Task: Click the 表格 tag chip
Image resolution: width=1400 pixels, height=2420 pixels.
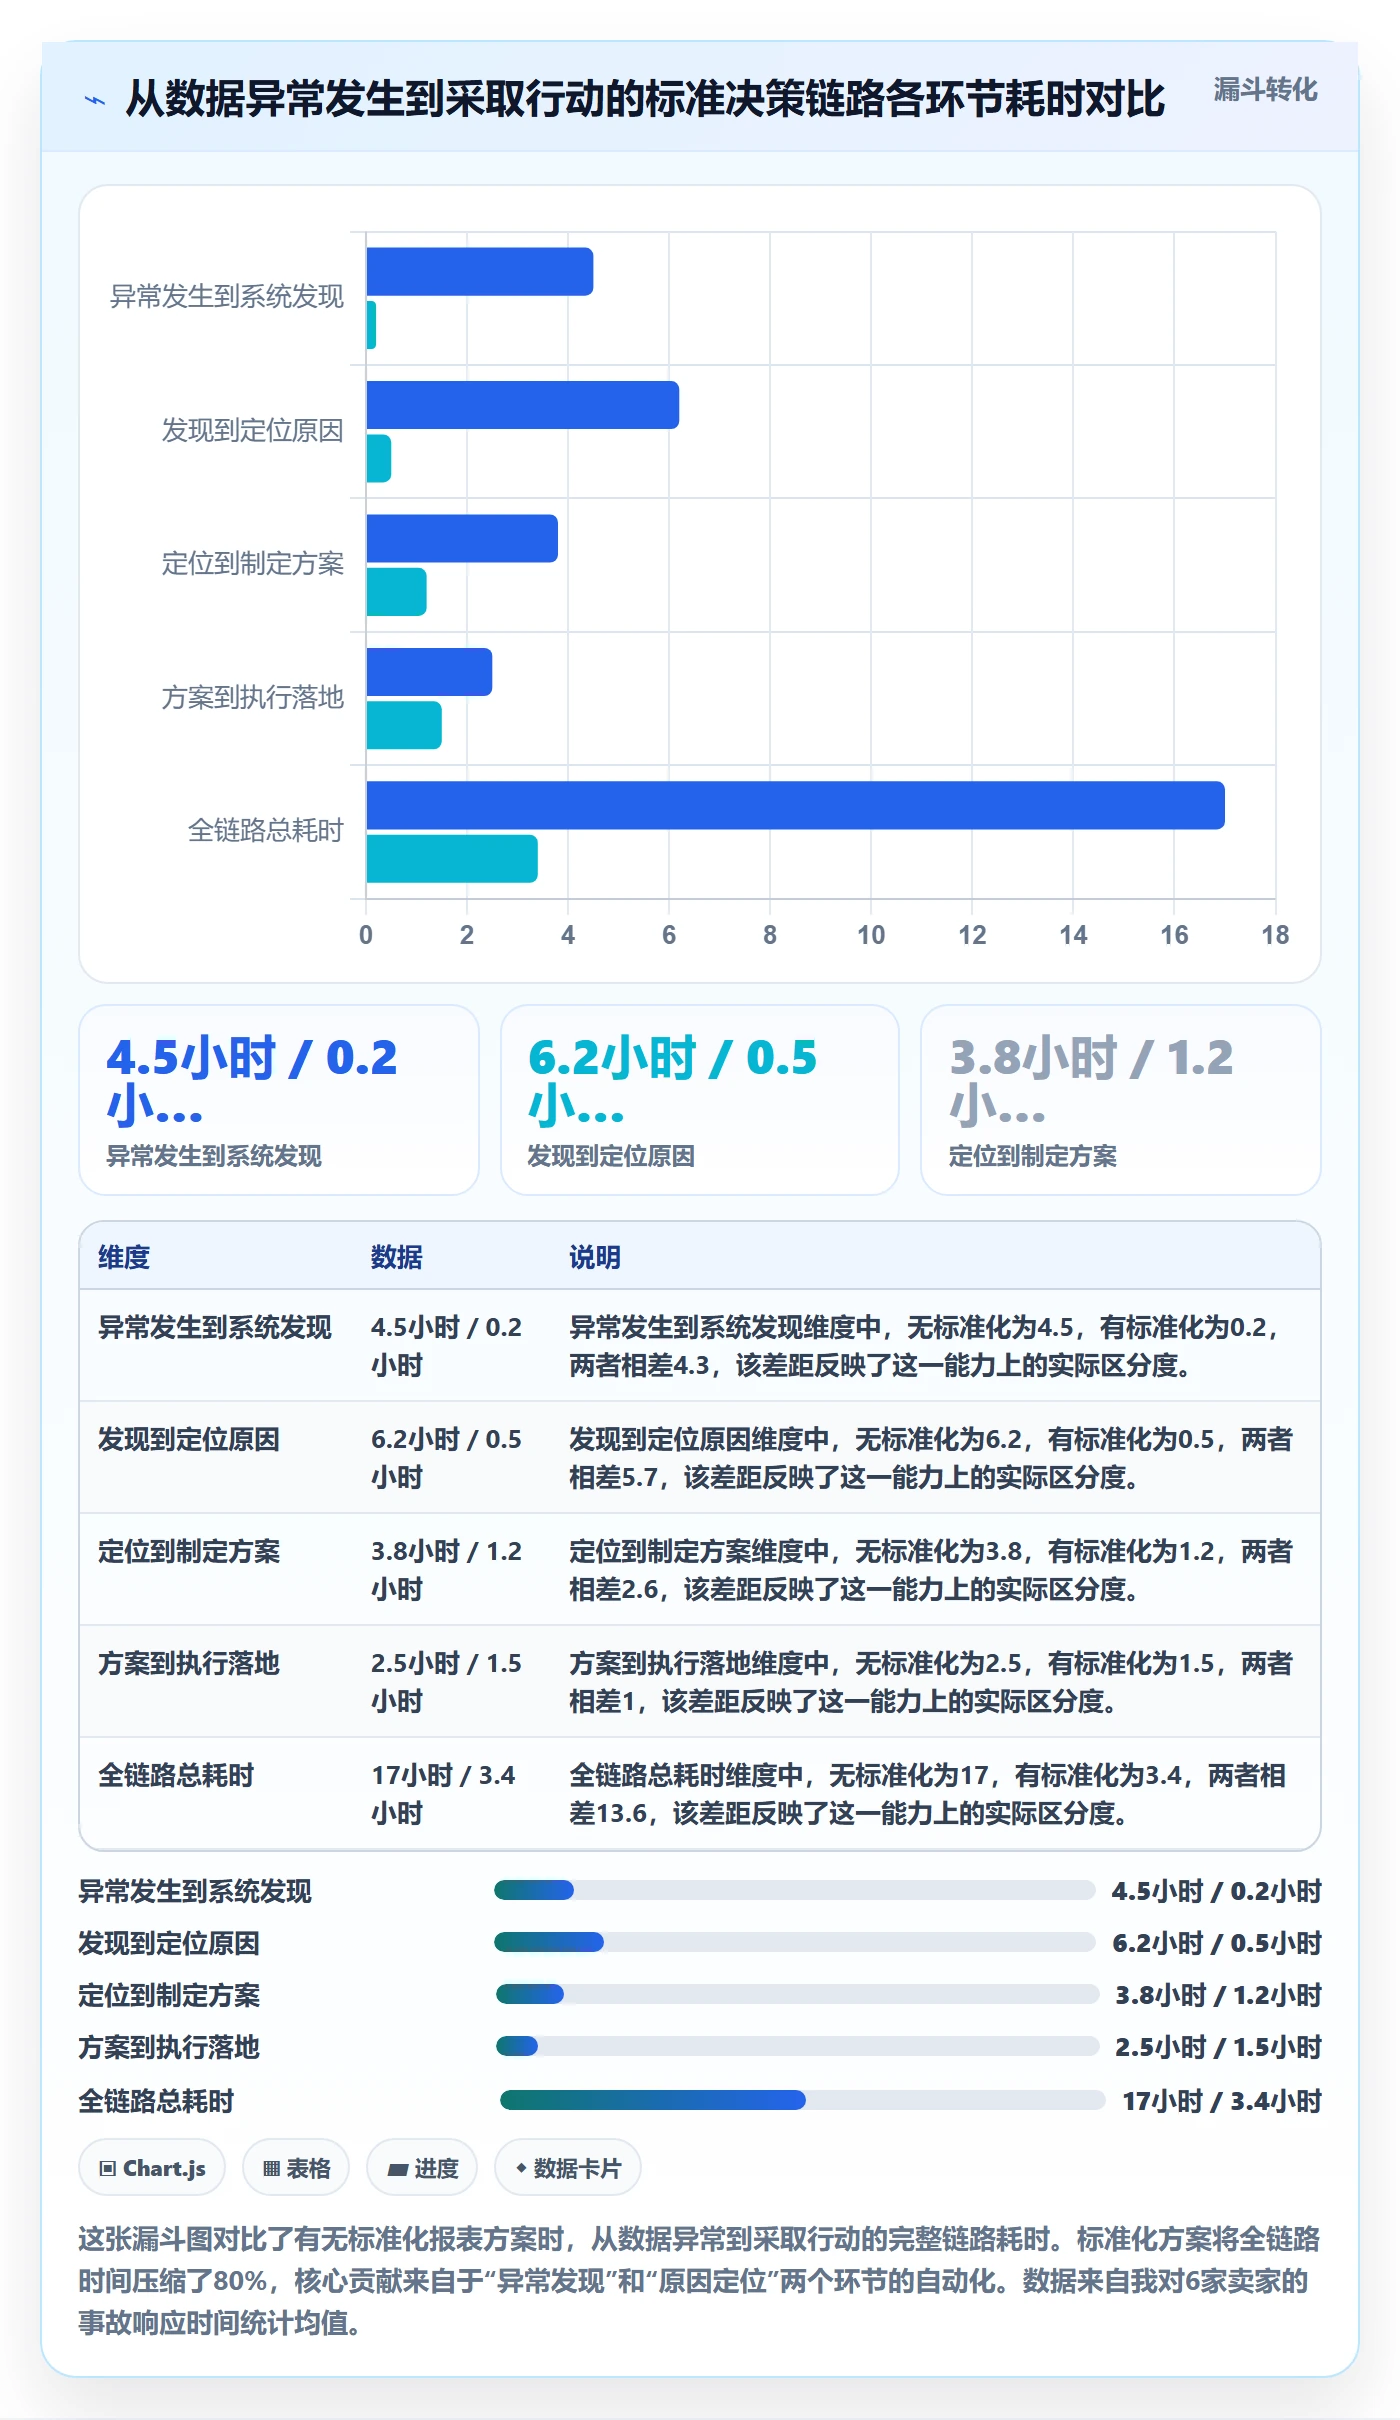Action: tap(296, 2168)
